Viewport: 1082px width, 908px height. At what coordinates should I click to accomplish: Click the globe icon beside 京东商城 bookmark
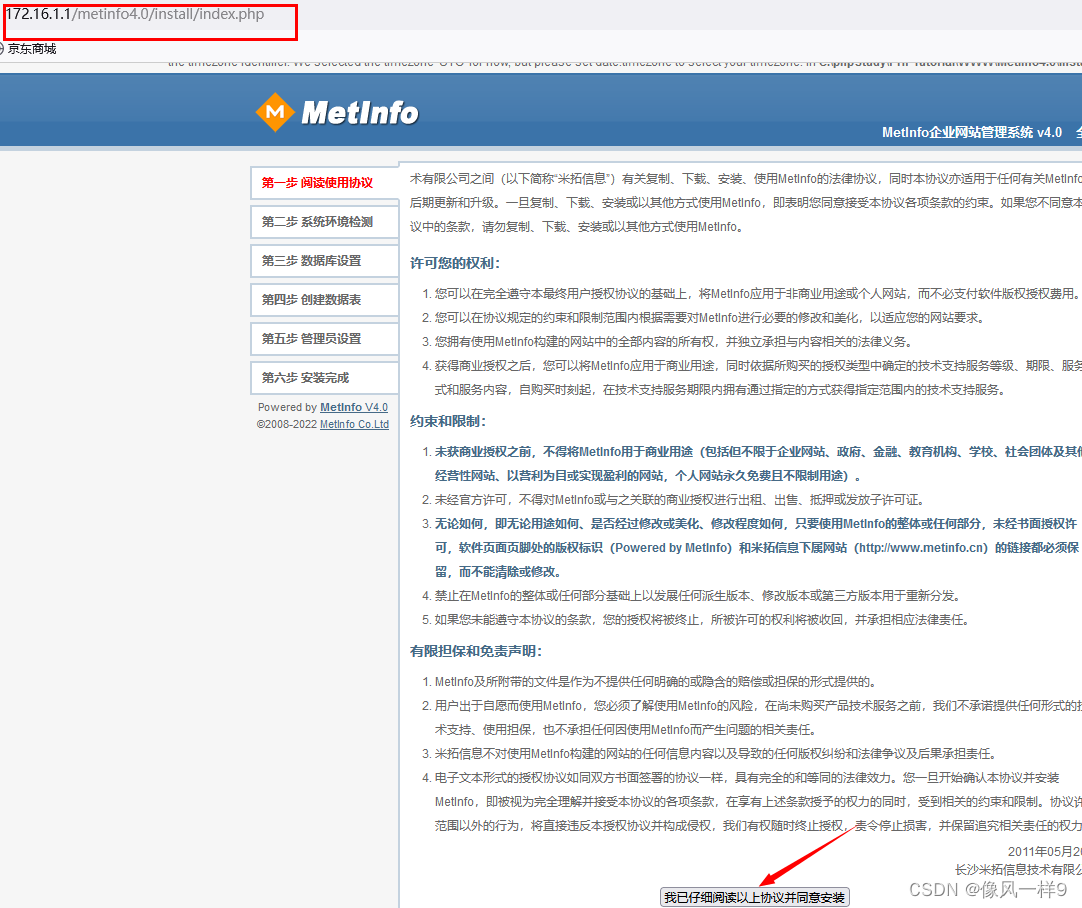pos(1,49)
